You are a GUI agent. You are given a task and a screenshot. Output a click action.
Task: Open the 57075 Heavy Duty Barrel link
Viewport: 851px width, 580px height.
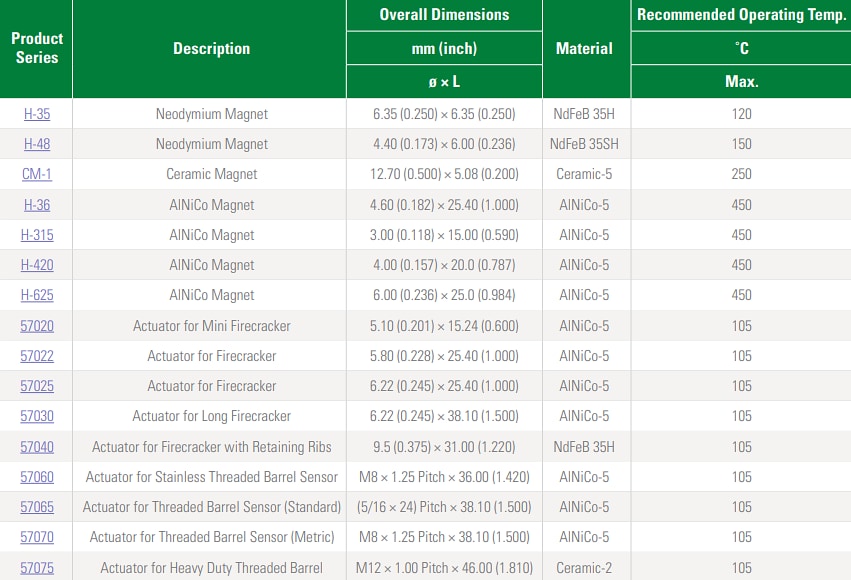pyautogui.click(x=36, y=567)
